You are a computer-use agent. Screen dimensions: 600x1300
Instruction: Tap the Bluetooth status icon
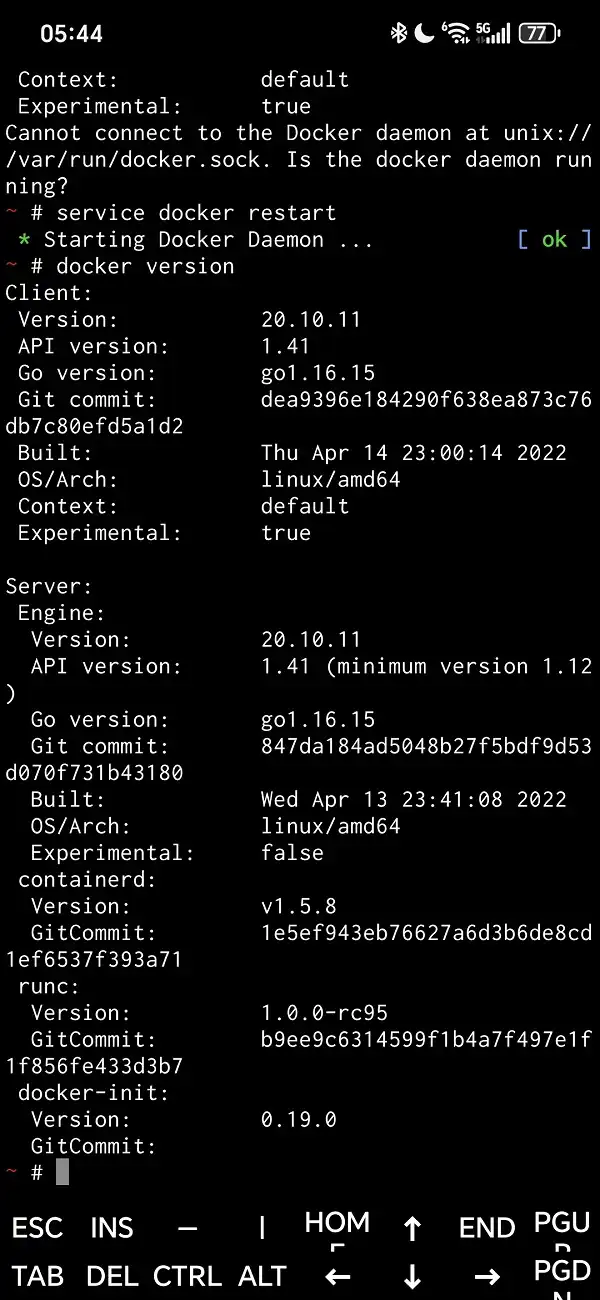[398, 33]
